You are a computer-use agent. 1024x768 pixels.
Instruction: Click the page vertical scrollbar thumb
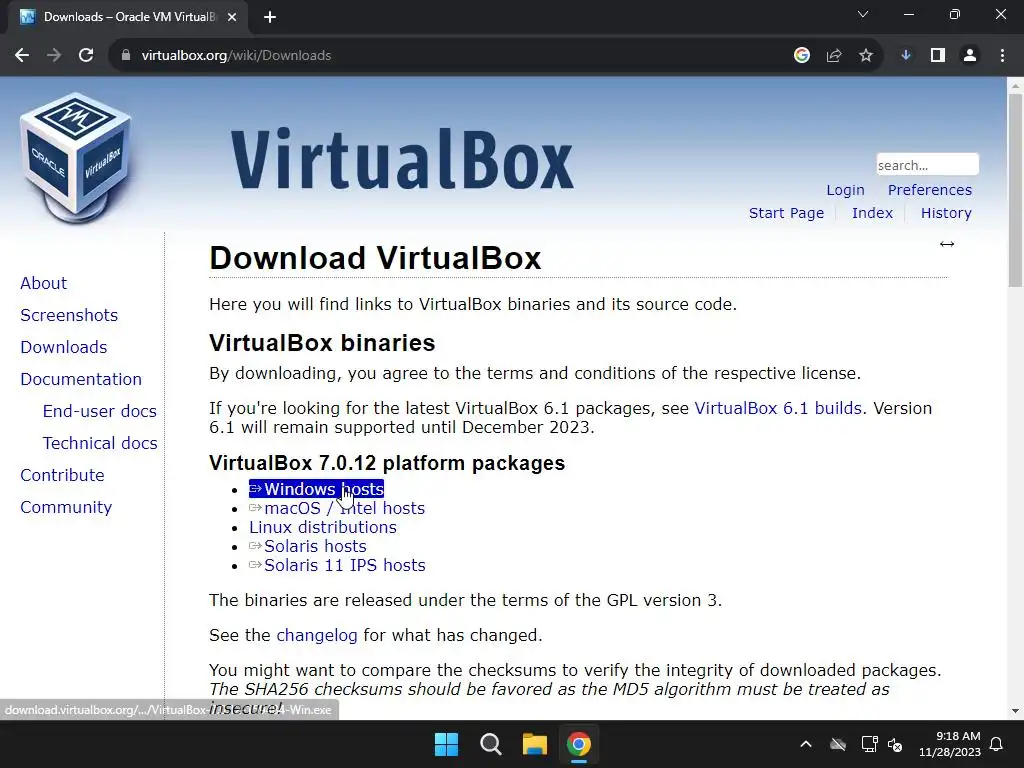point(1015,190)
